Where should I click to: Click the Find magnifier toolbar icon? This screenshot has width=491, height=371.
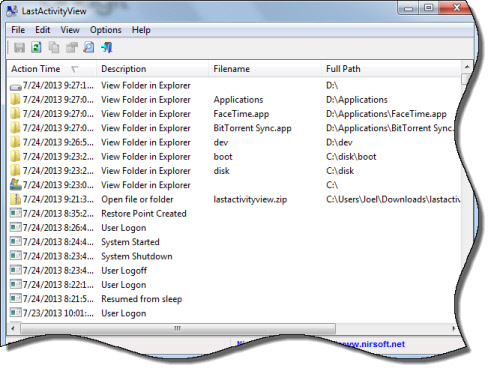(89, 48)
